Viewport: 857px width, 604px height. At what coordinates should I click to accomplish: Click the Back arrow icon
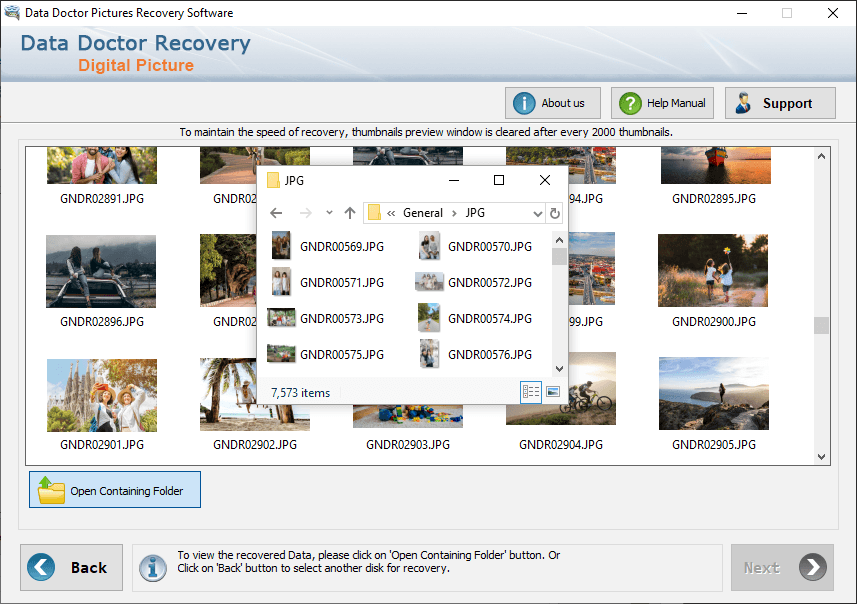(x=41, y=567)
